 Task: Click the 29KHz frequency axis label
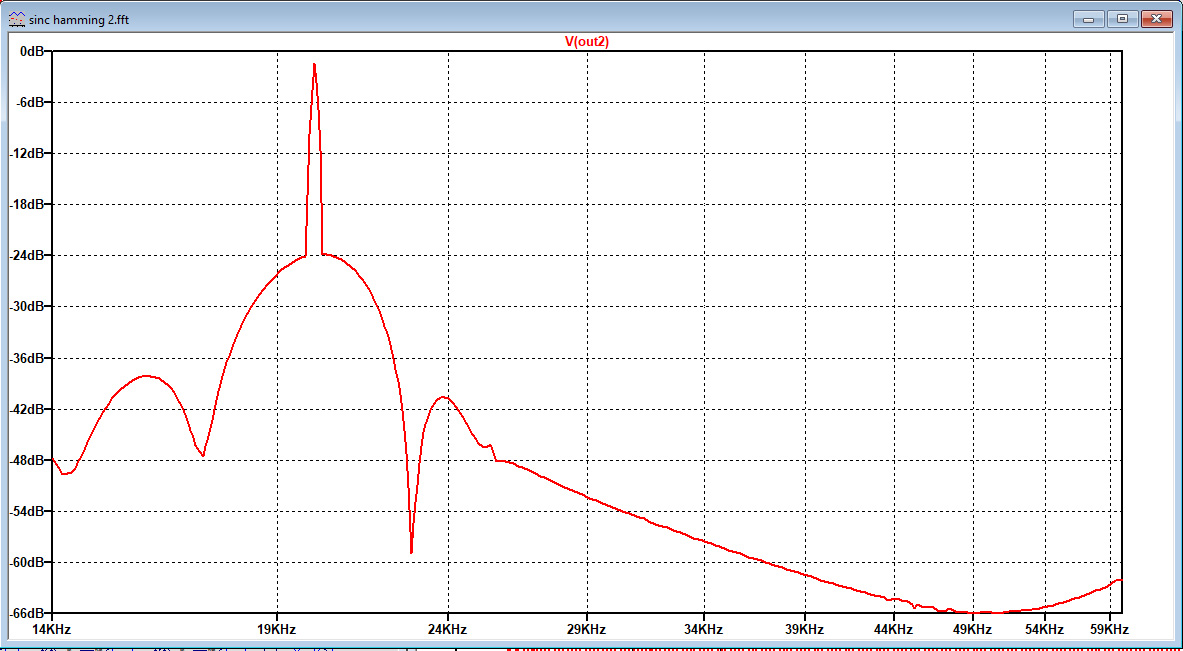click(x=587, y=629)
